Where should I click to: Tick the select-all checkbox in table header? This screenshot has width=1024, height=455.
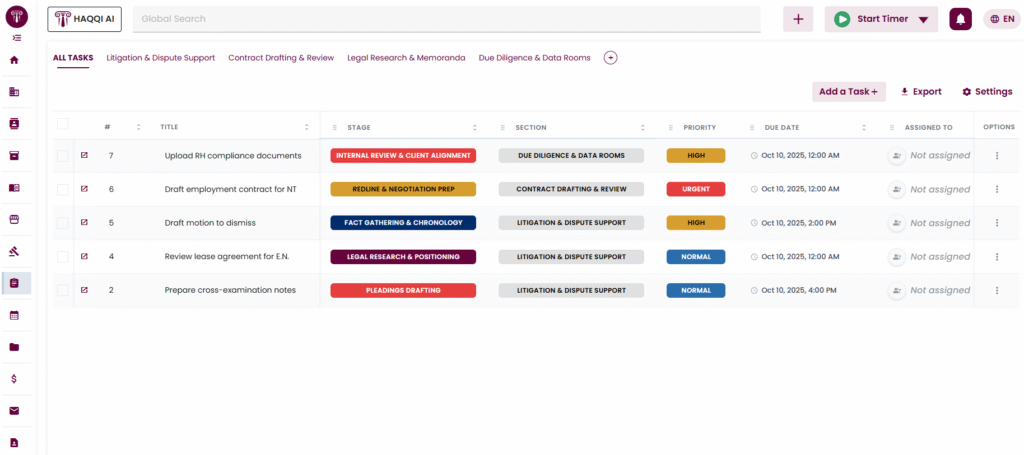(x=63, y=124)
